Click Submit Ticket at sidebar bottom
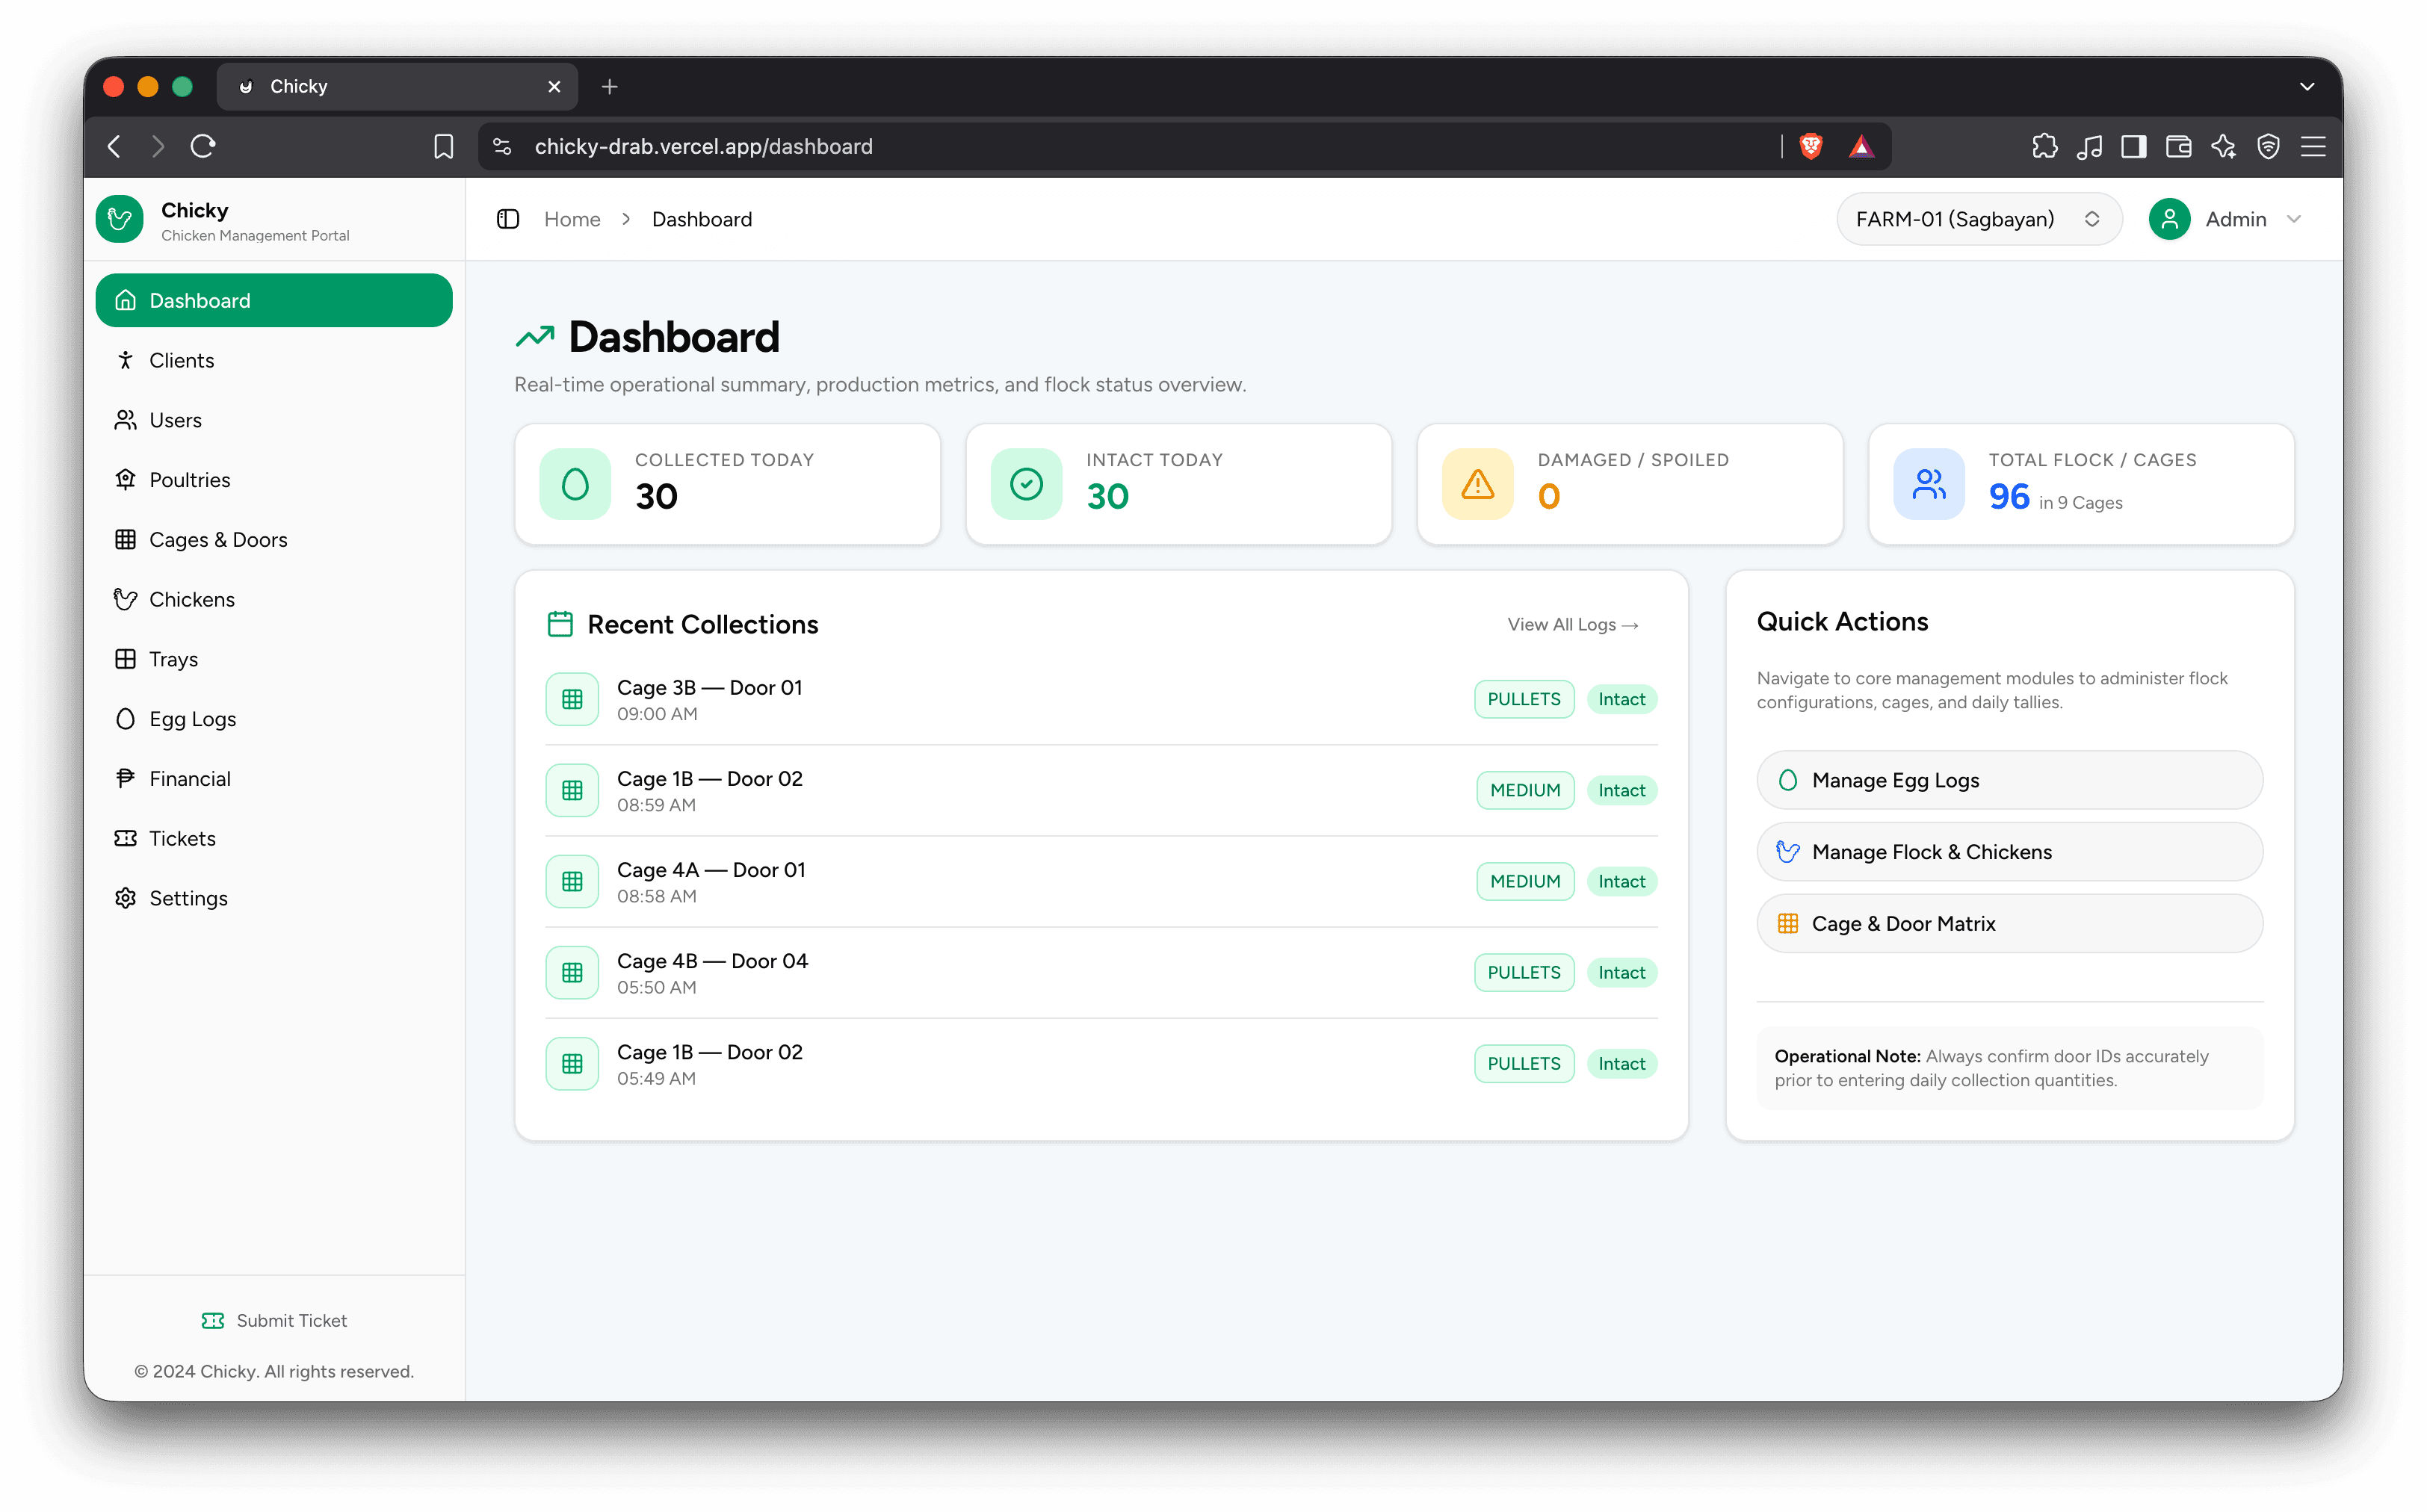 pos(274,1320)
